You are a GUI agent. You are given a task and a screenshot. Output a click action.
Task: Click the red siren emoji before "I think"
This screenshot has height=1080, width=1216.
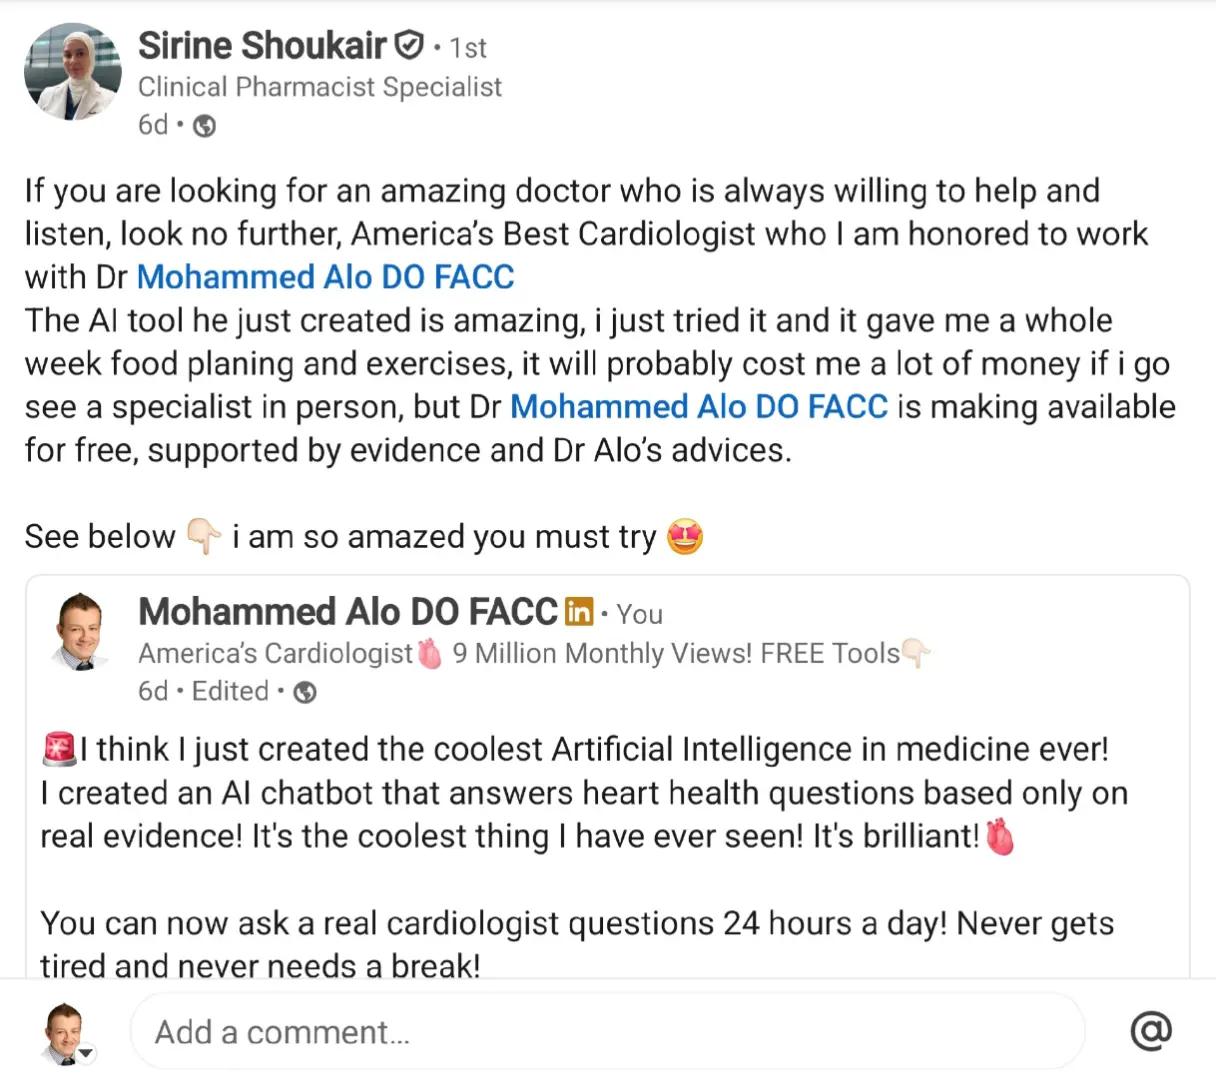[59, 748]
